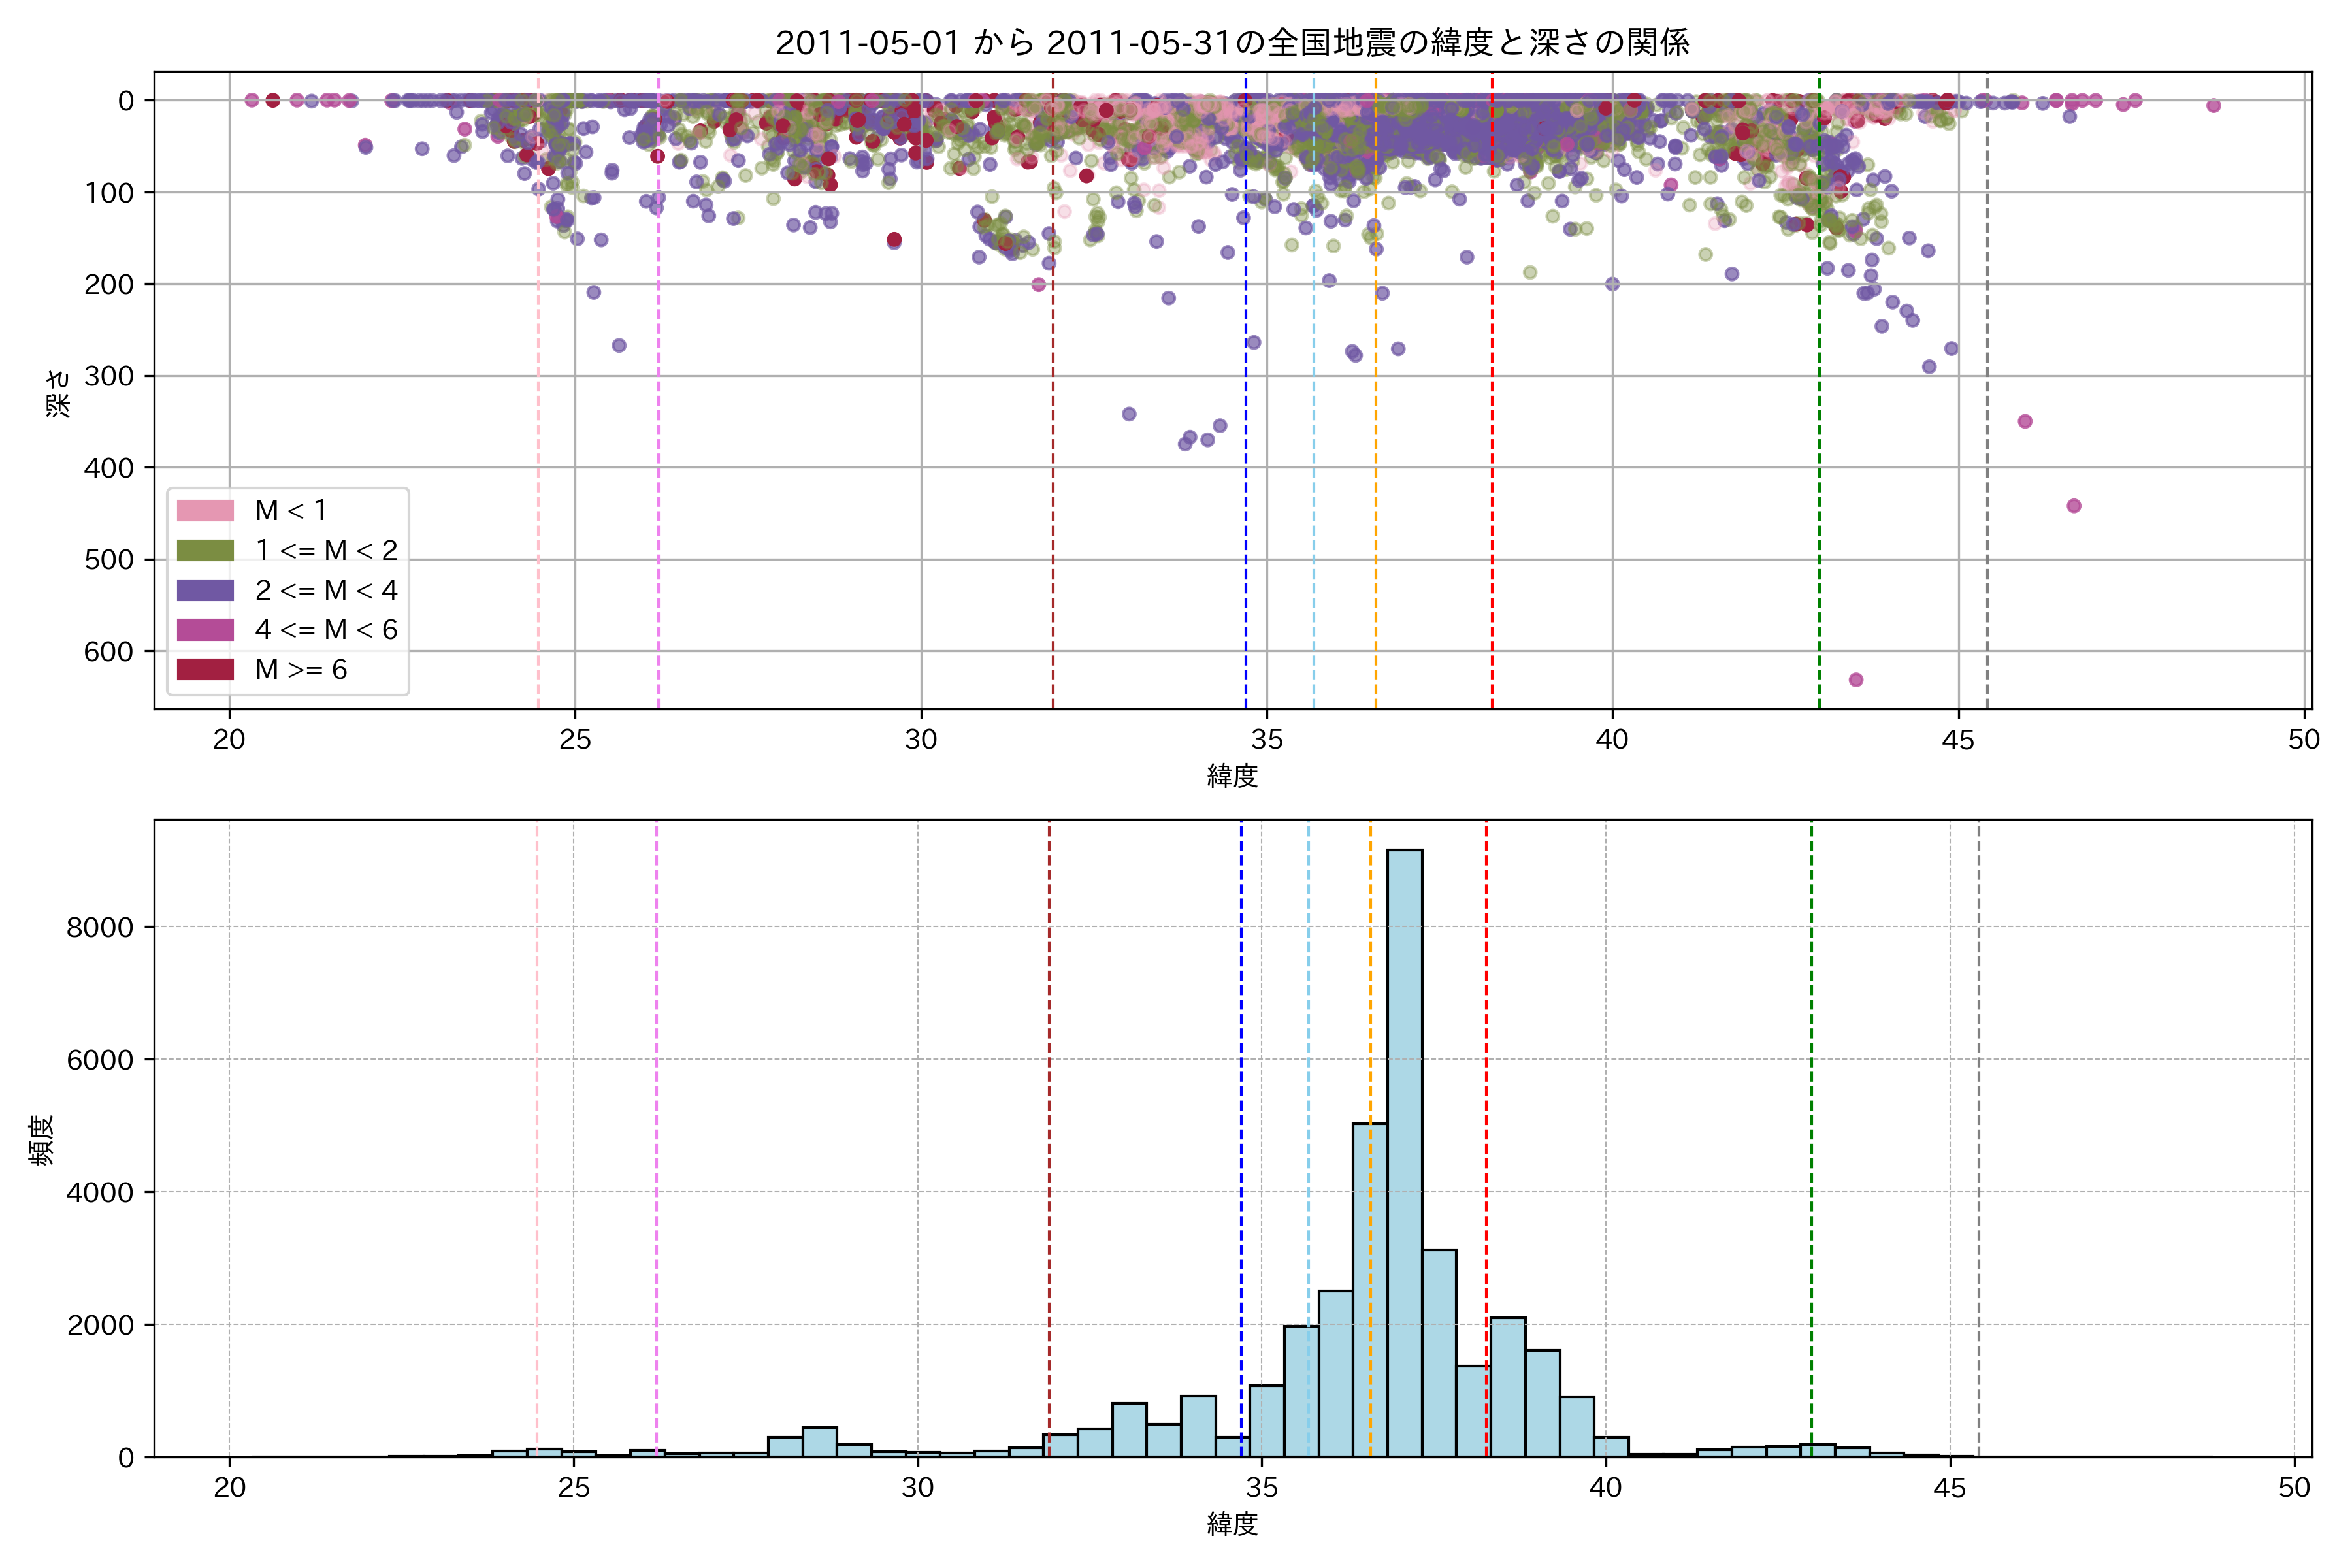Click the 緯度 label under the scatter plot
Viewport: 2352px width, 1568px height.
(x=1232, y=776)
